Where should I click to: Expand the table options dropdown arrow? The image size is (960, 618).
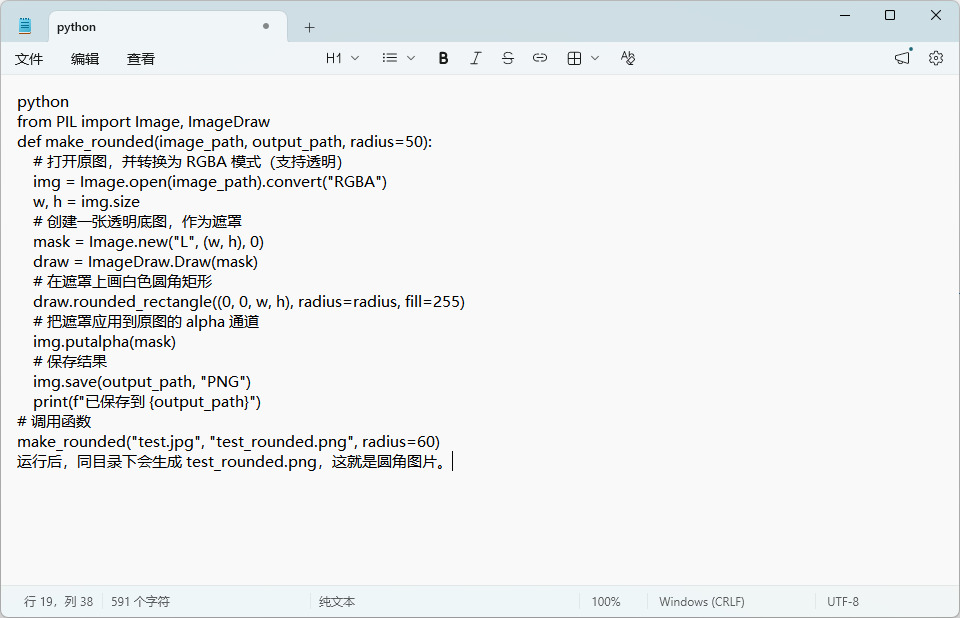click(594, 58)
